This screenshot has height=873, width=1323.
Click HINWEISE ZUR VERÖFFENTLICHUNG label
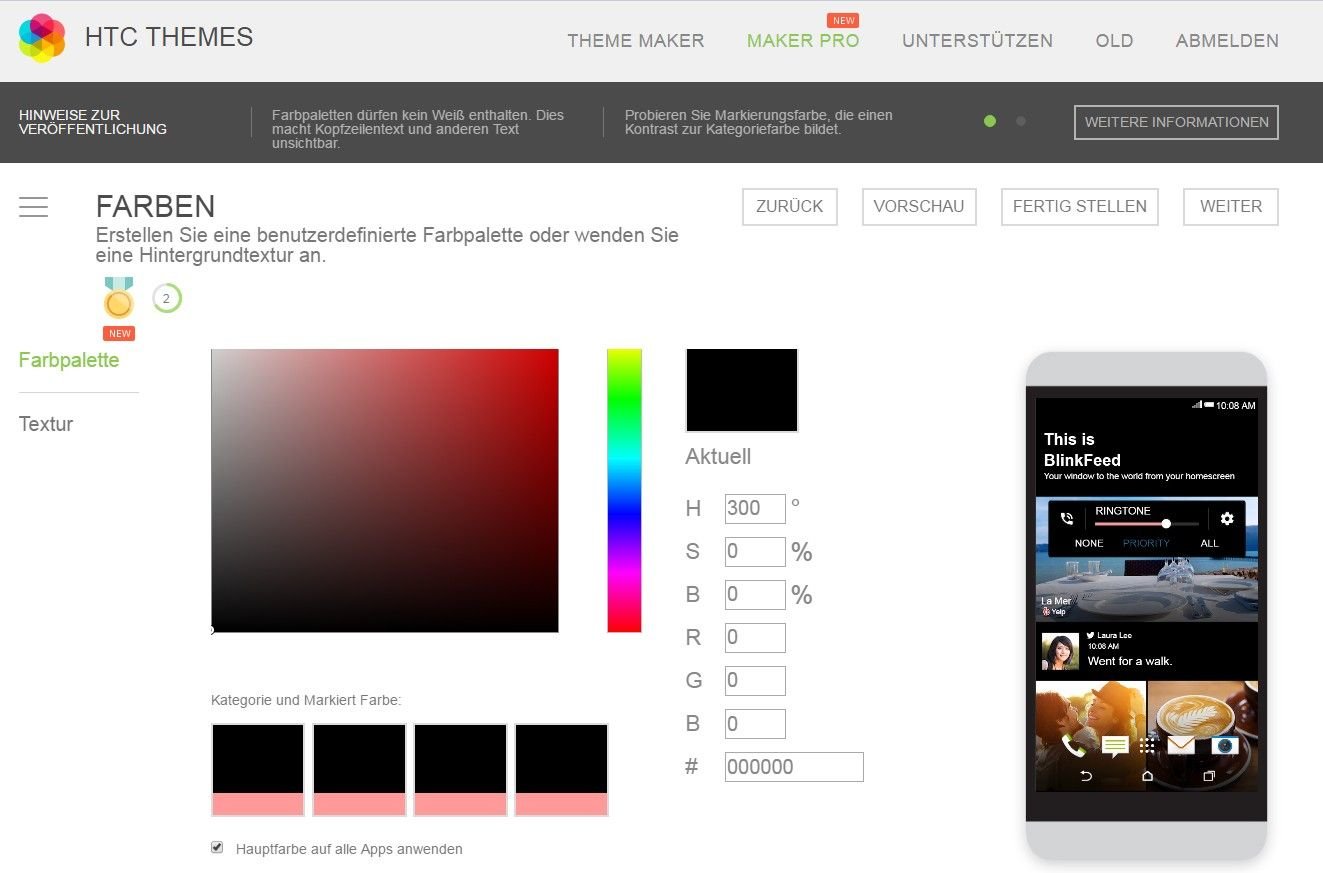(93, 122)
